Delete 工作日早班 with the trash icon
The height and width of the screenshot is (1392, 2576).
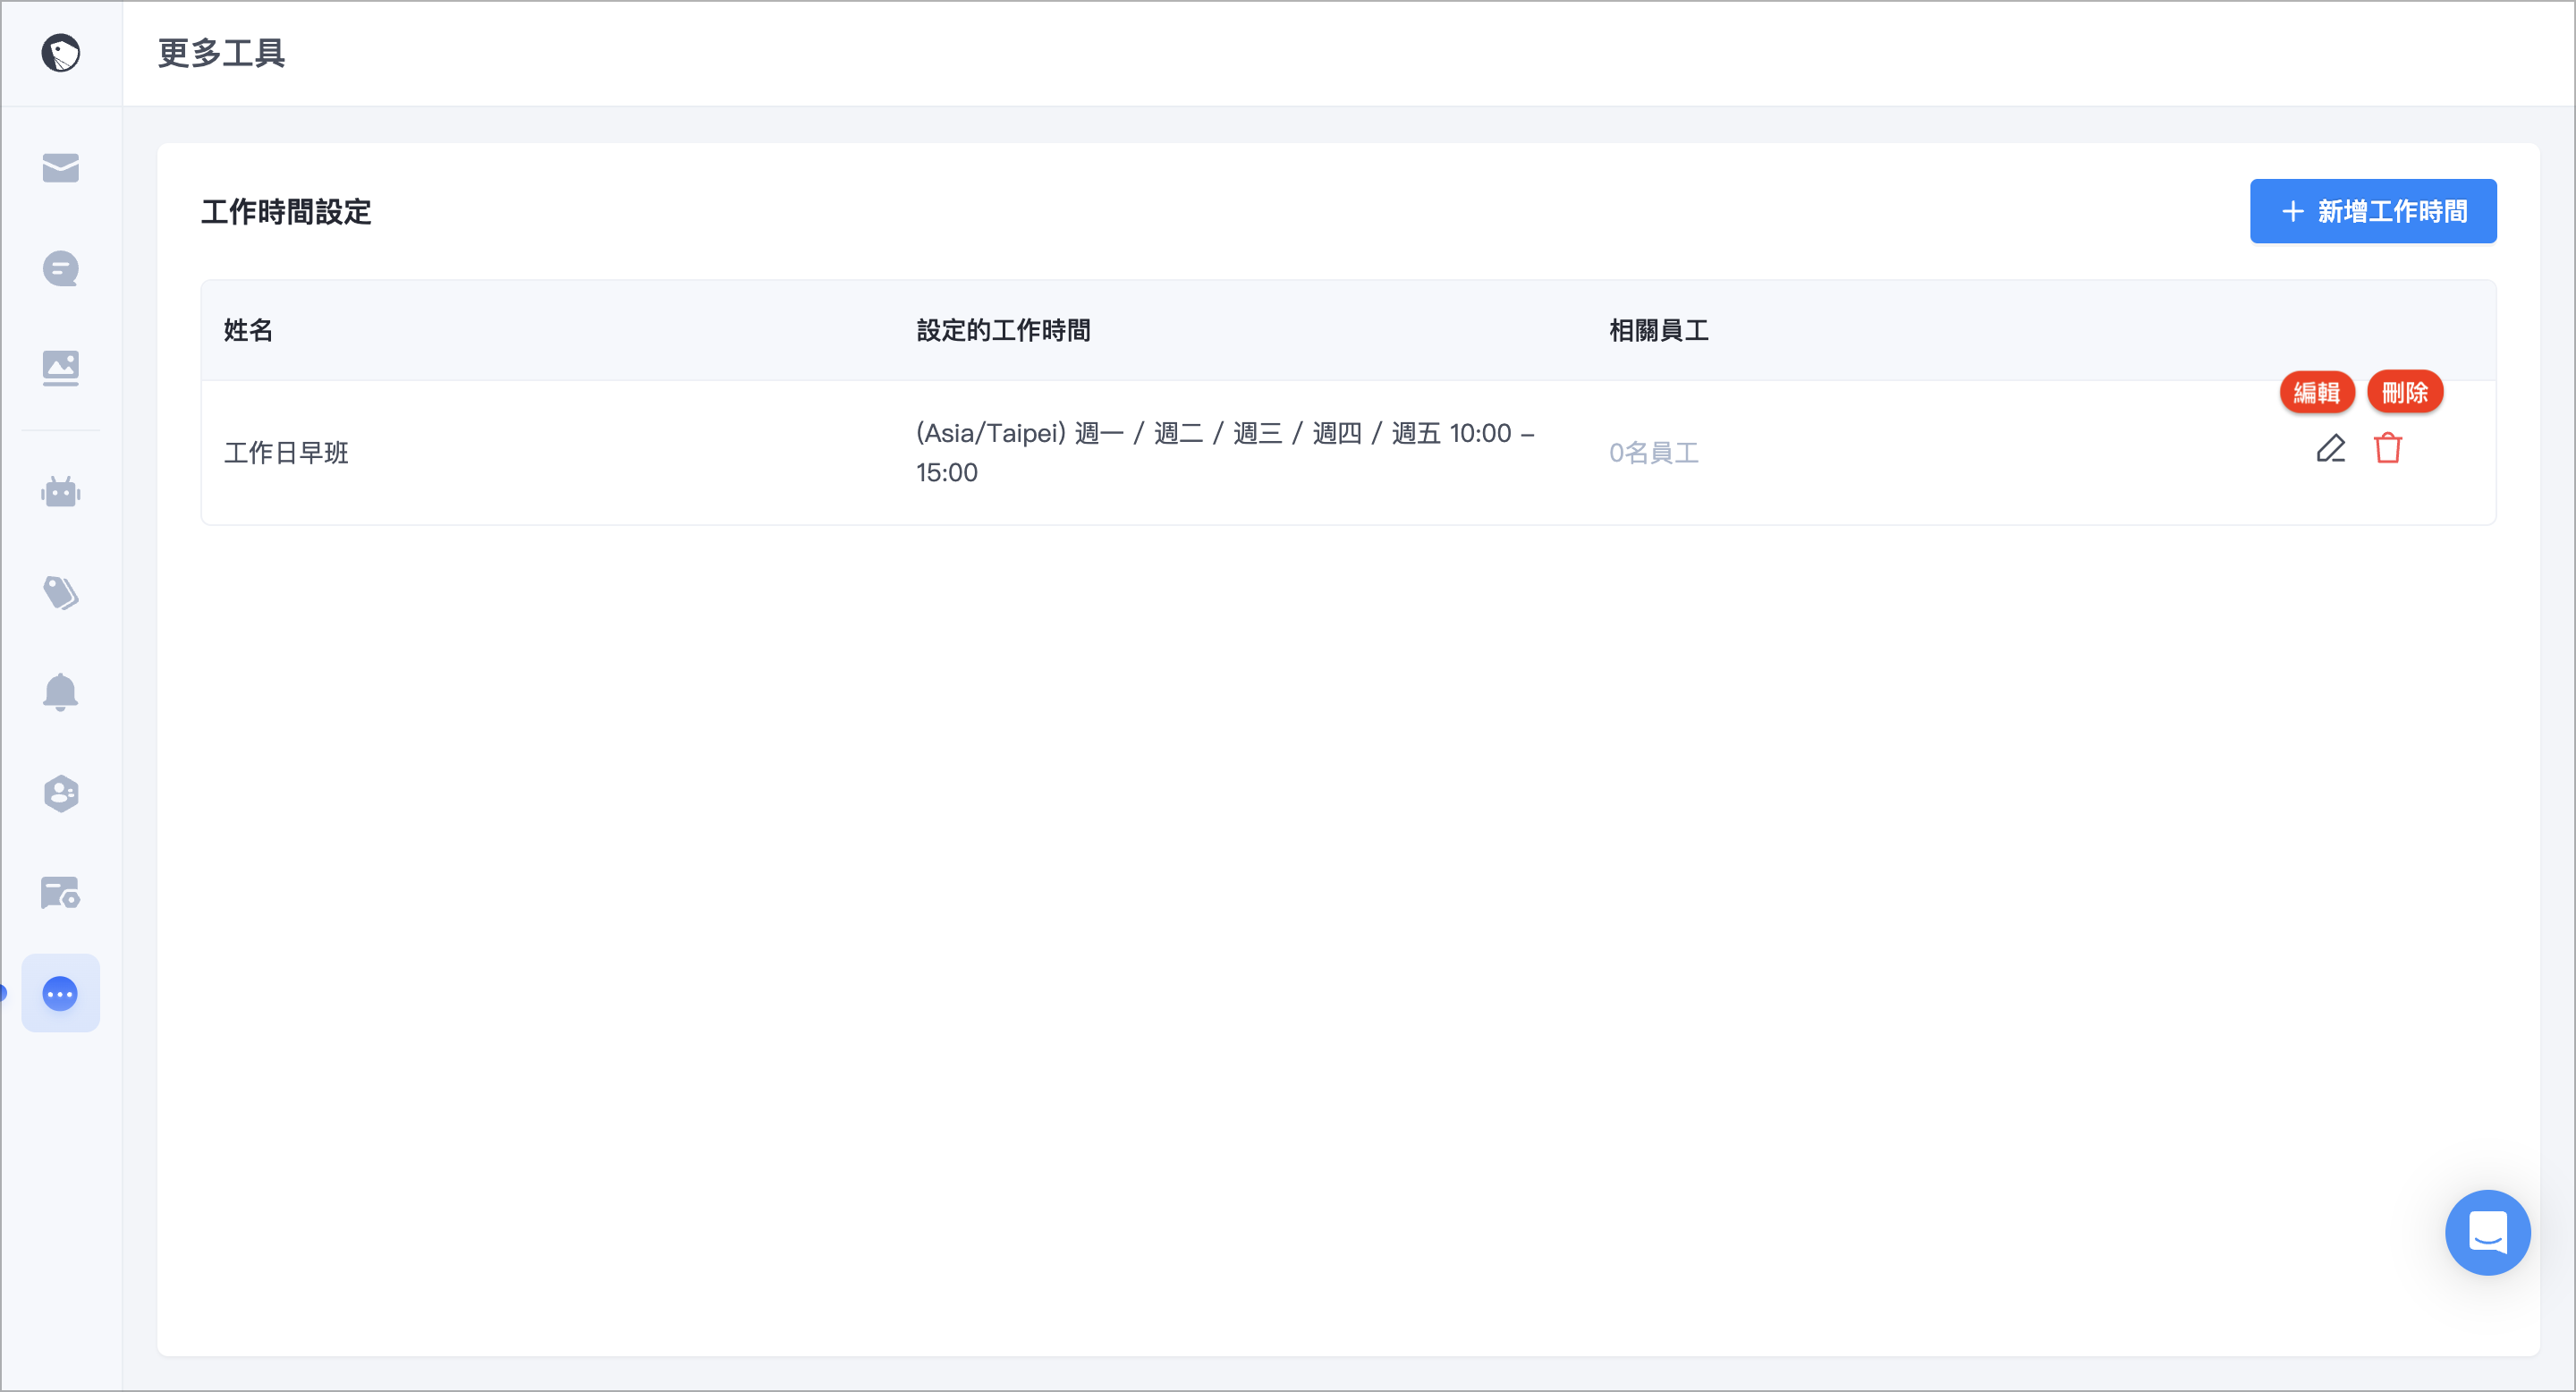coord(2388,448)
